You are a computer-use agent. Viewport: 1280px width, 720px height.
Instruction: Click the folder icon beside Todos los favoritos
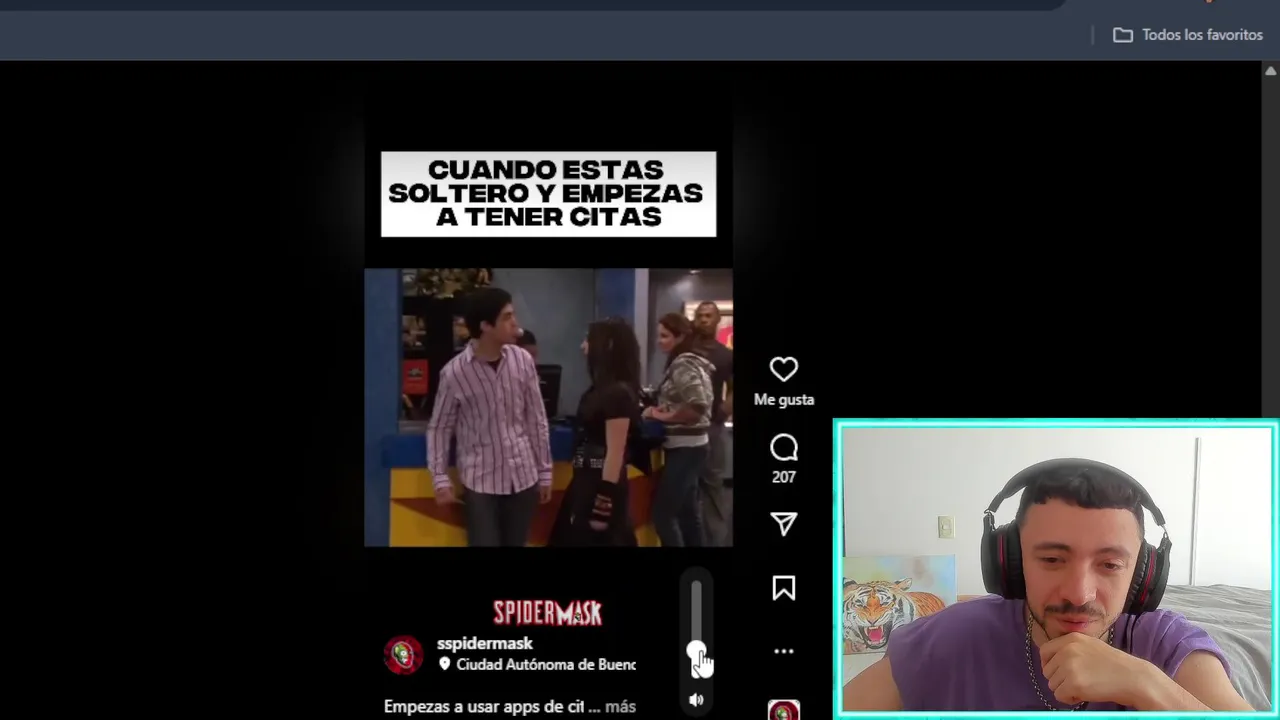click(1123, 35)
